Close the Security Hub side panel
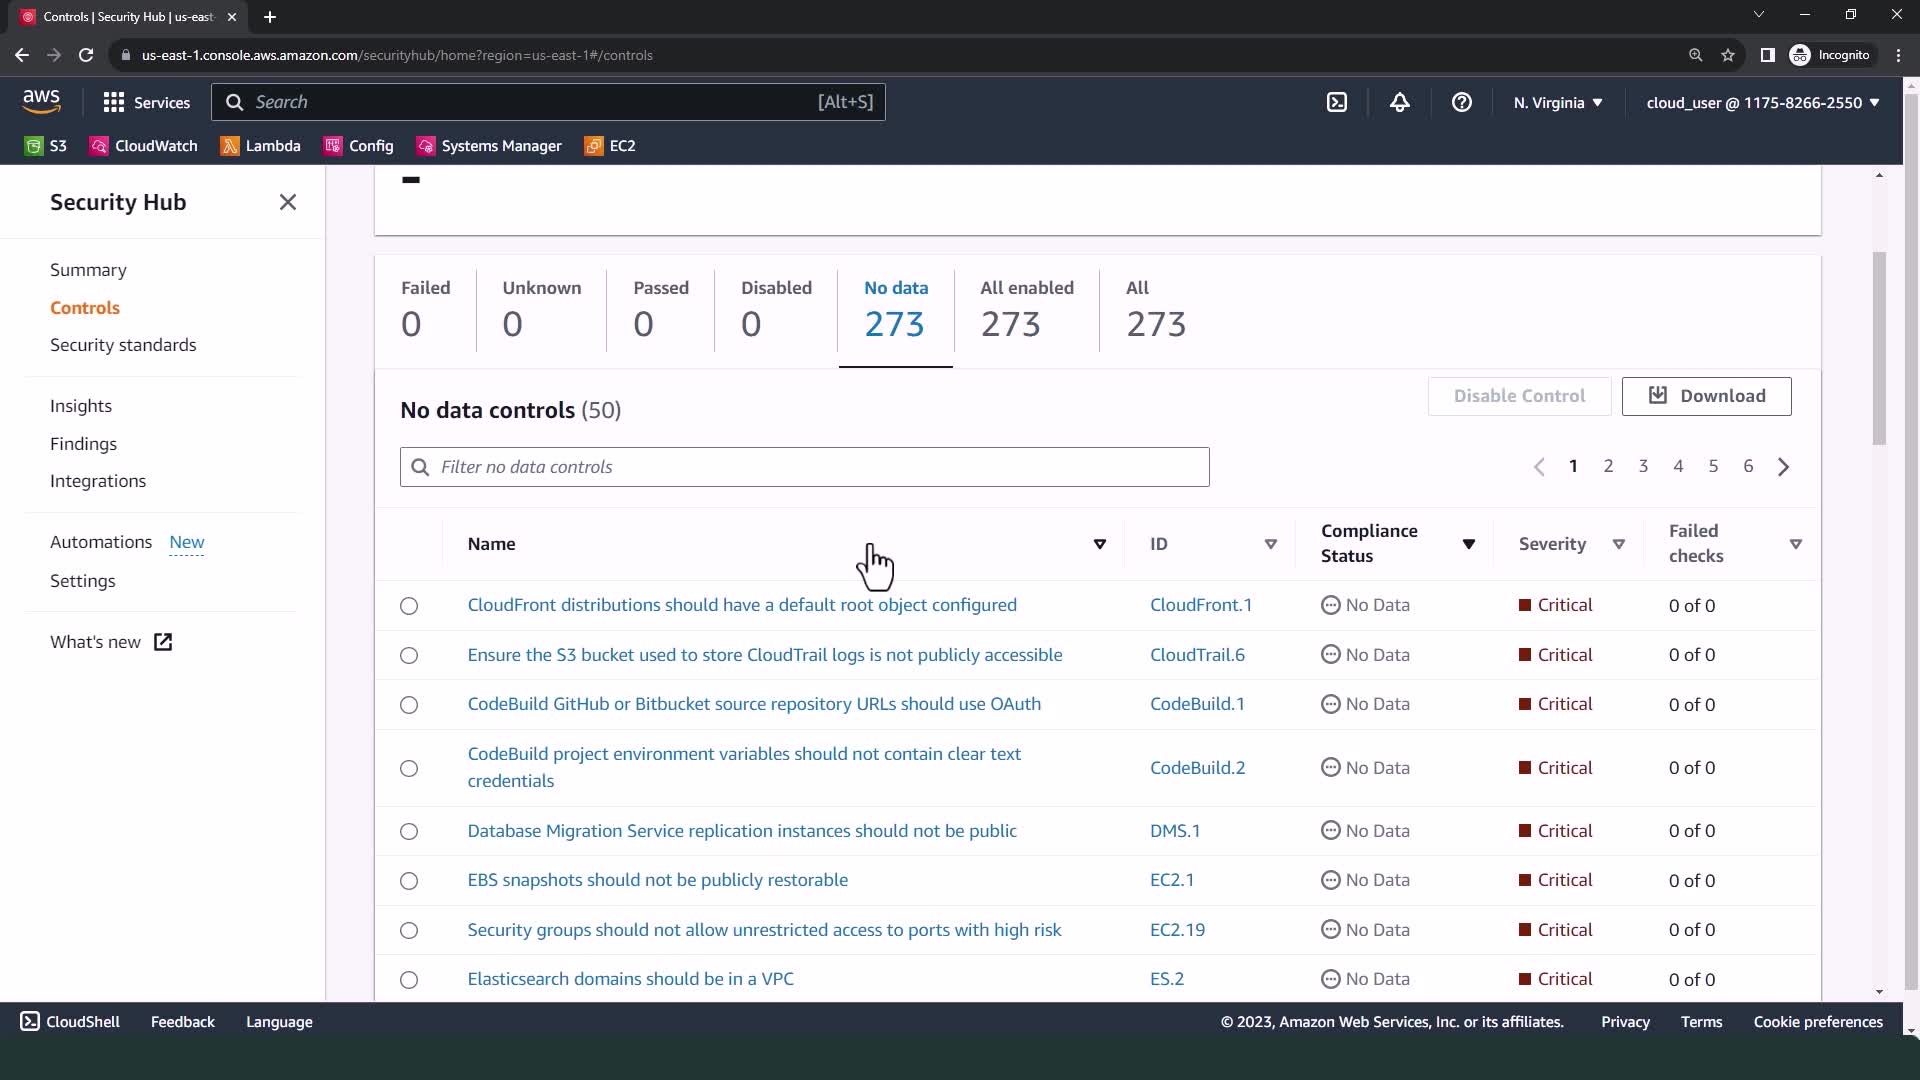The width and height of the screenshot is (1920, 1080). click(x=288, y=202)
